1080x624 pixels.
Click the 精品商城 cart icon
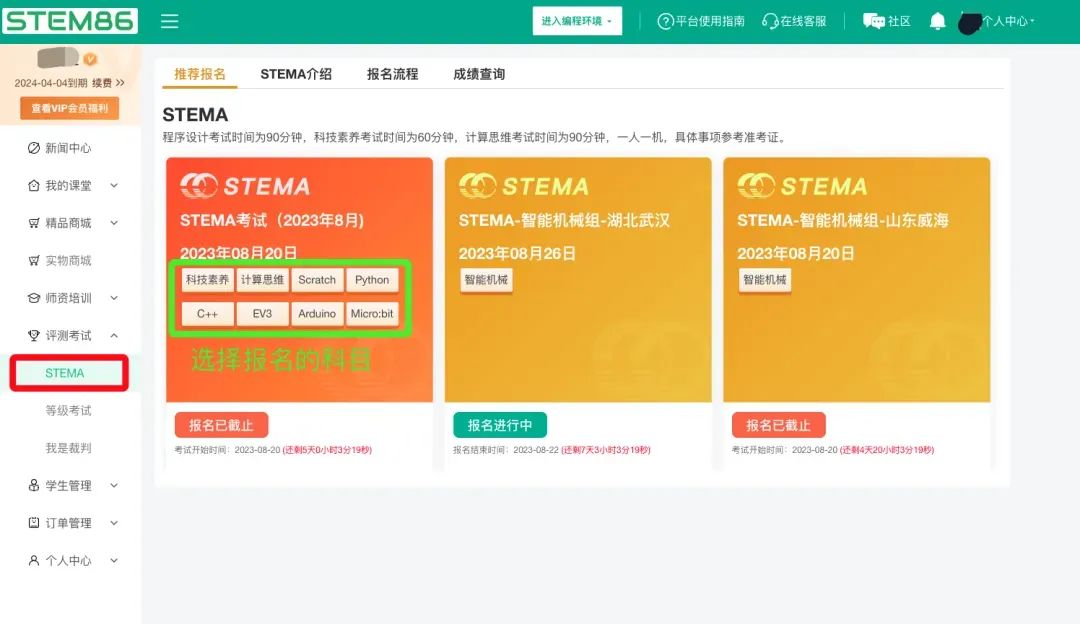(33, 223)
